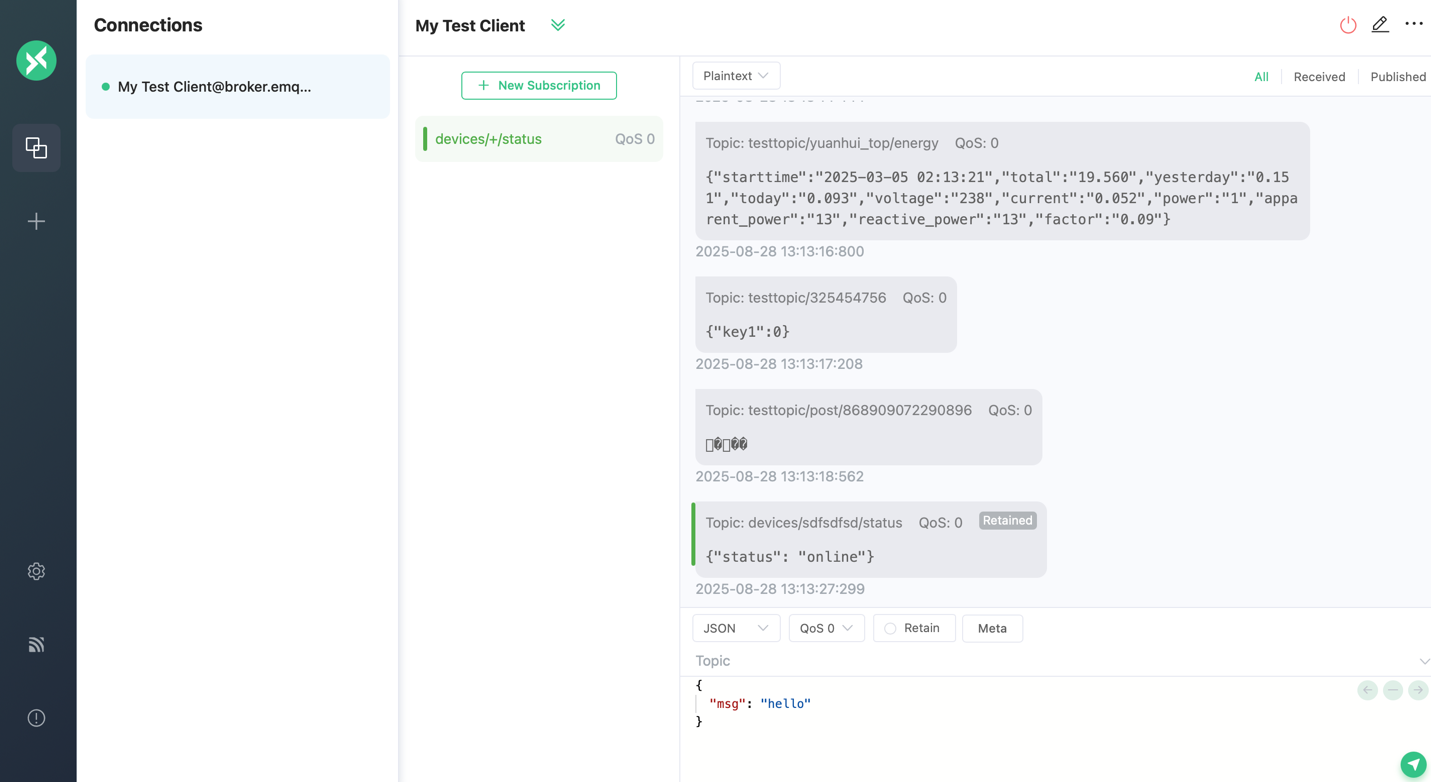This screenshot has width=1431, height=782.
Task: Switch to the Received messages tab
Action: [1319, 77]
